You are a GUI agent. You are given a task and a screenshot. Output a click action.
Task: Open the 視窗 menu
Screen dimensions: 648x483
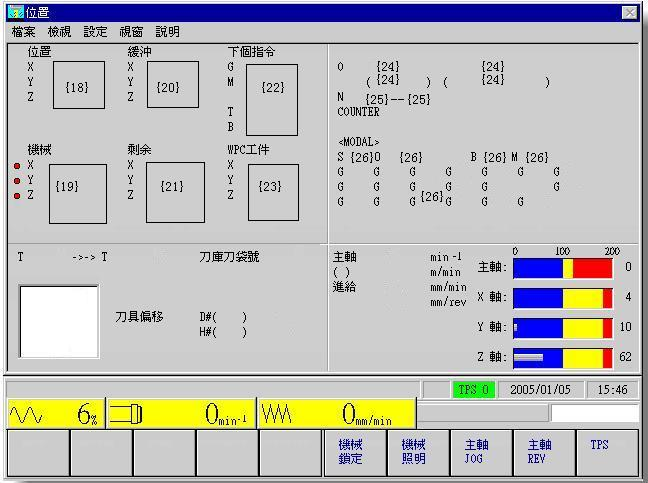pyautogui.click(x=131, y=32)
